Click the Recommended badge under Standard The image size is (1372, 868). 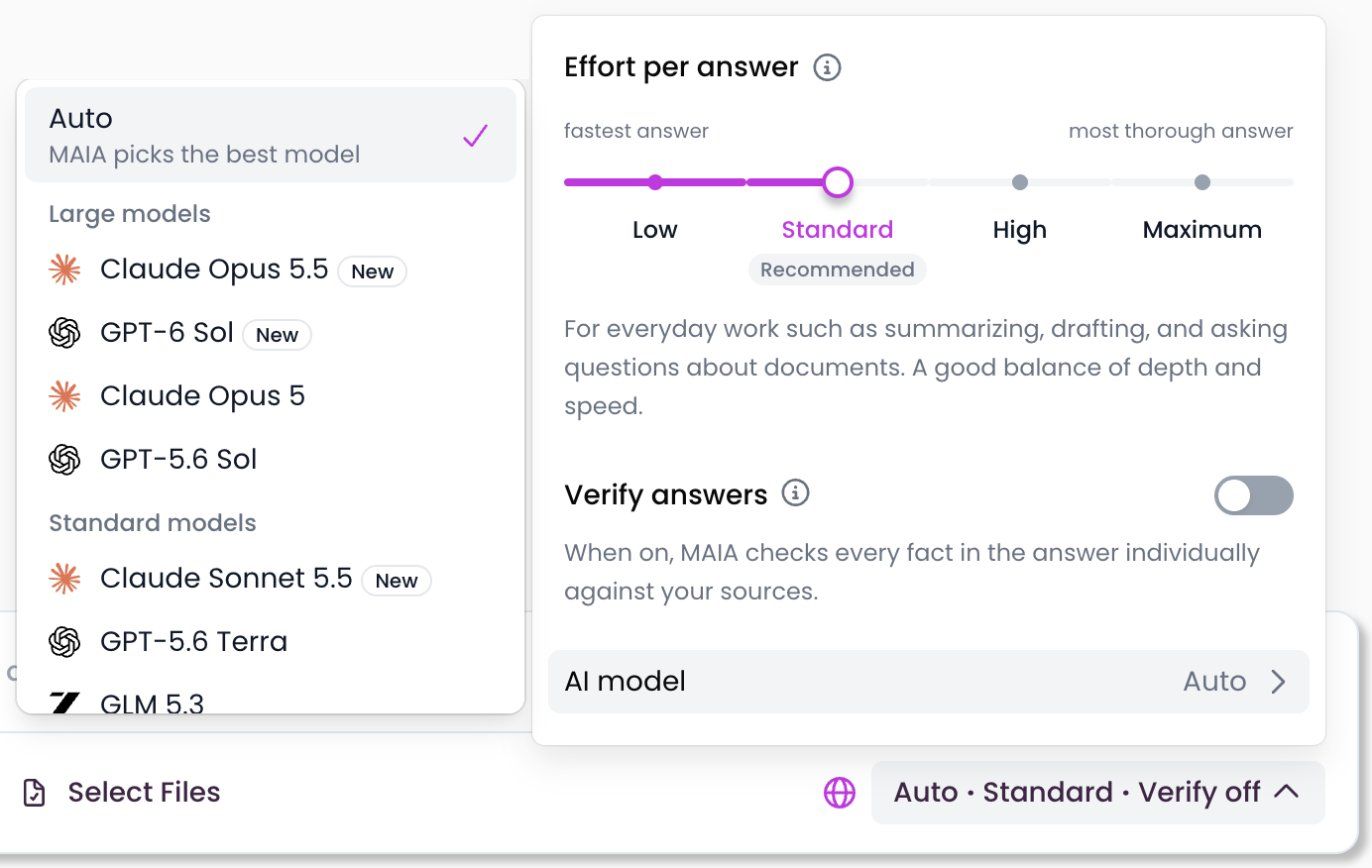pos(837,270)
